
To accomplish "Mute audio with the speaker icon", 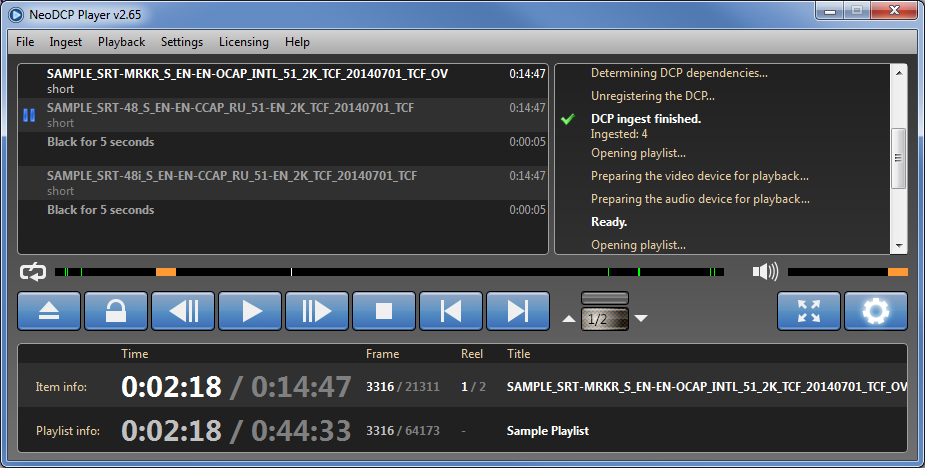I will (x=765, y=272).
